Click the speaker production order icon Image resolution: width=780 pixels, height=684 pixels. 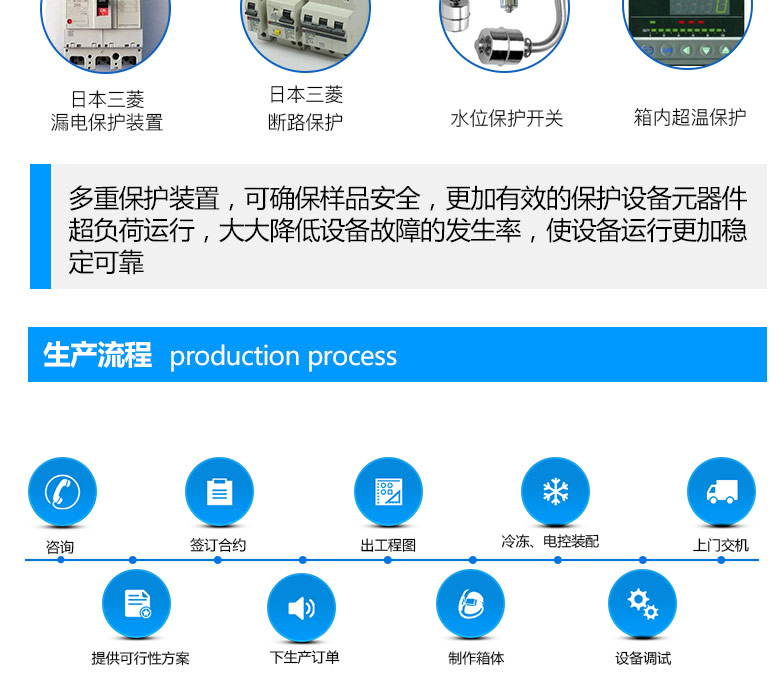tap(301, 607)
